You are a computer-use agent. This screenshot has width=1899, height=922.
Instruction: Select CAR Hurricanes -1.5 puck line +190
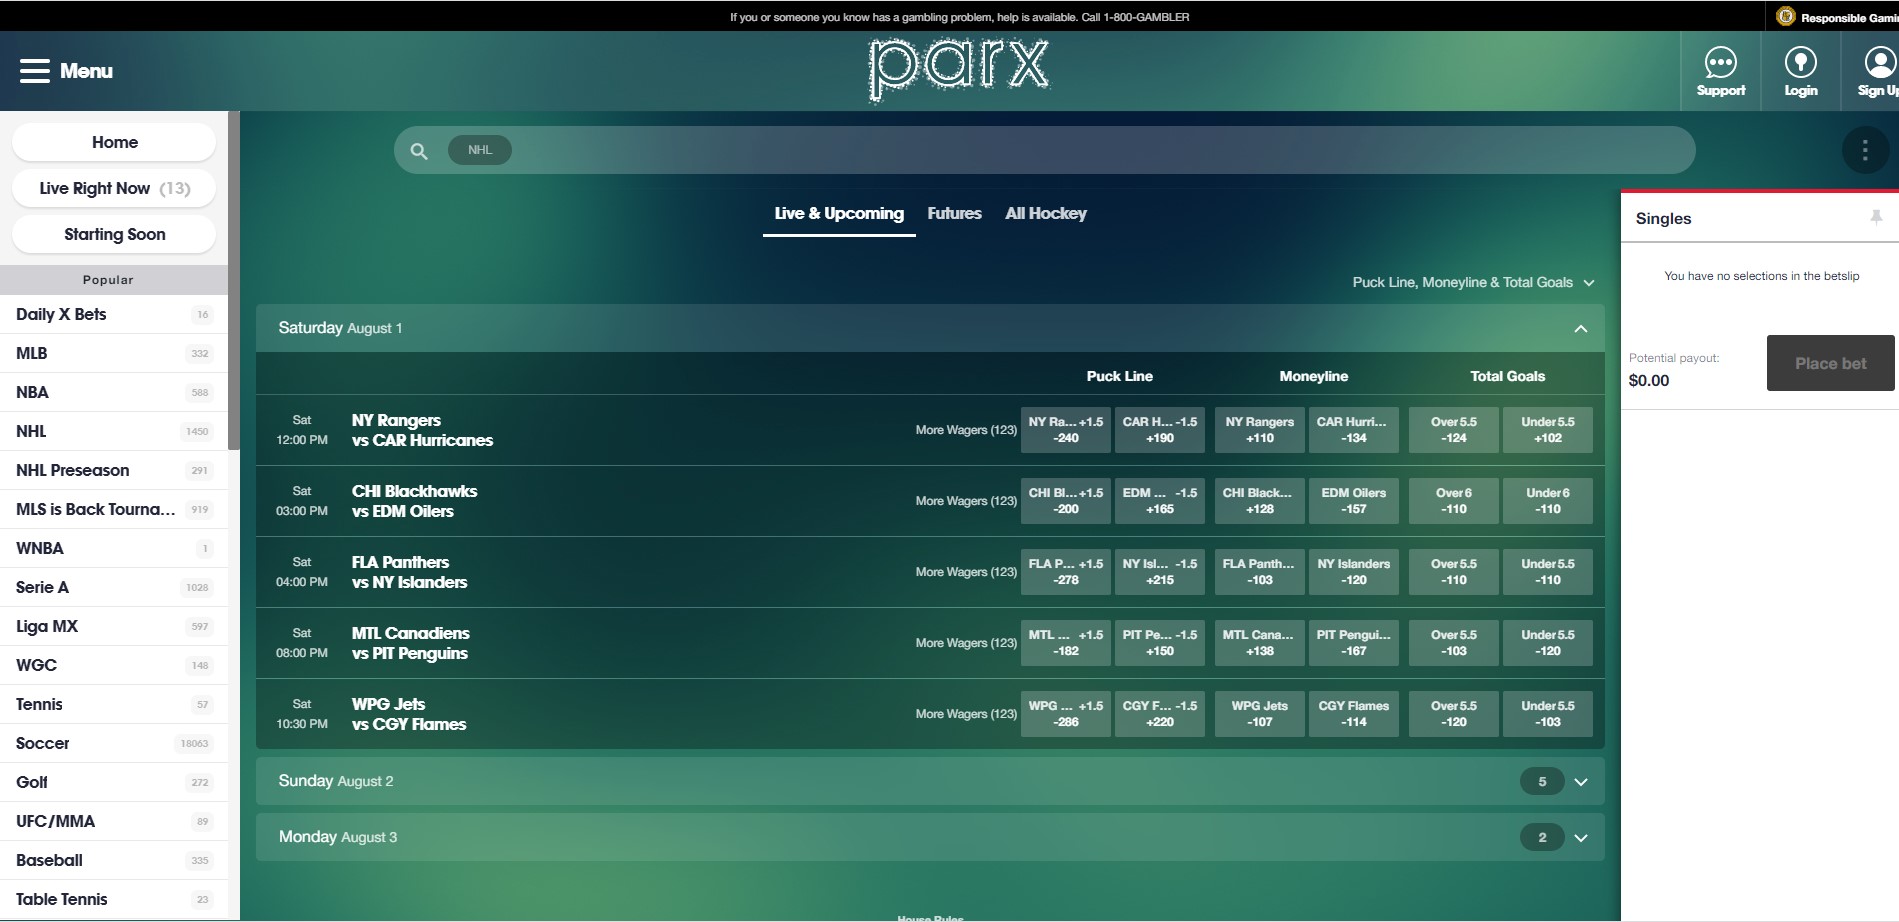[1160, 430]
